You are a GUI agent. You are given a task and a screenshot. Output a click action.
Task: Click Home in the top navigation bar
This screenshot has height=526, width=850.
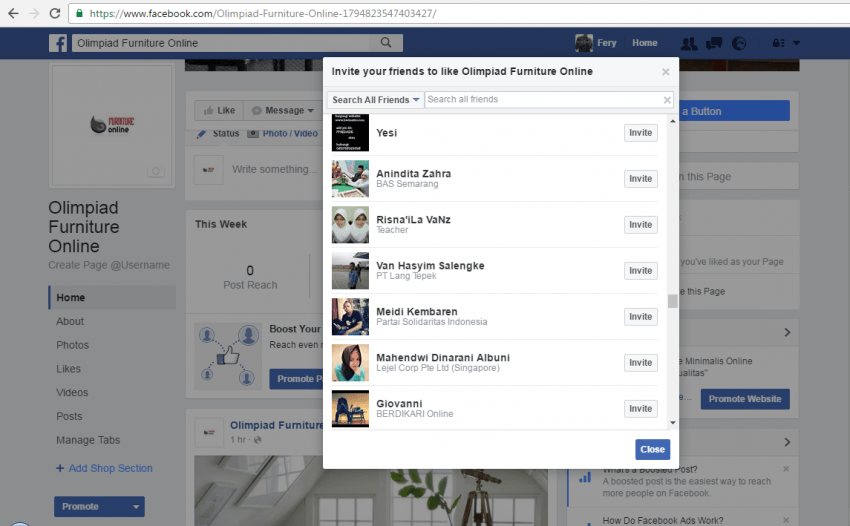pyautogui.click(x=645, y=43)
